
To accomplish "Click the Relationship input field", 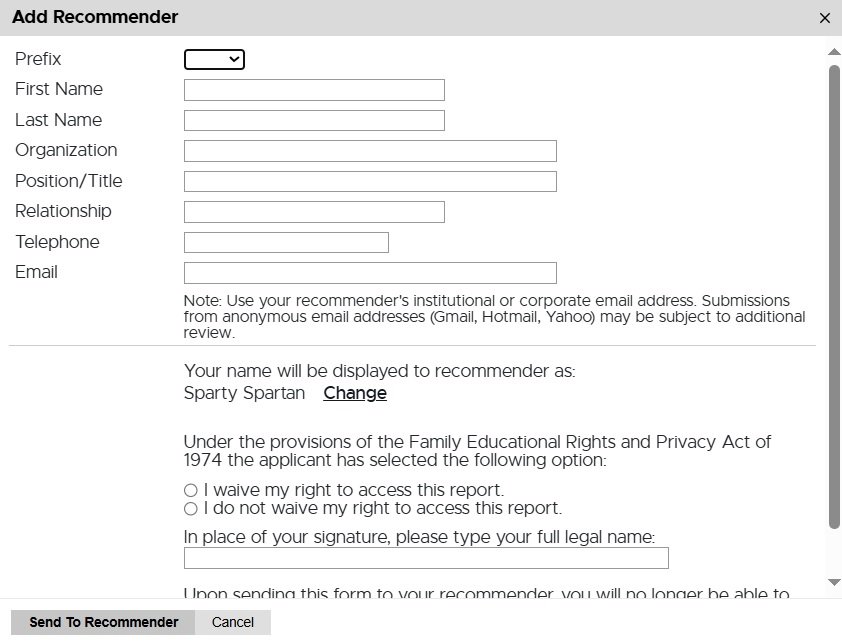I will click(312, 211).
